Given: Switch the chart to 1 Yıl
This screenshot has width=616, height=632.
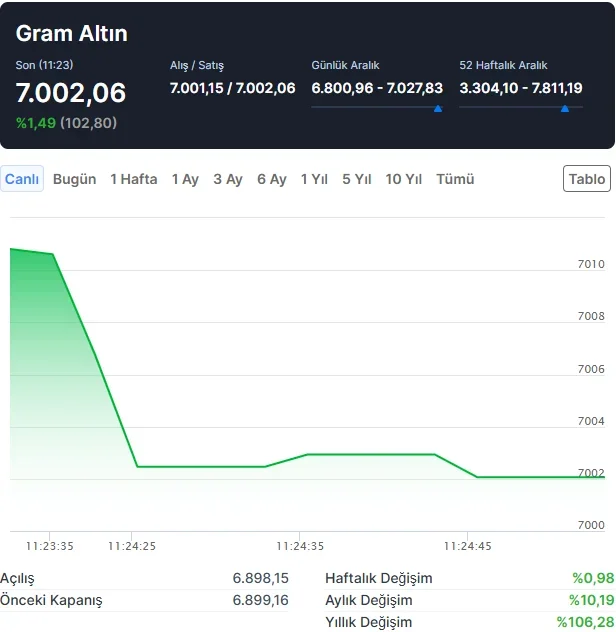Looking at the screenshot, I should (x=314, y=179).
